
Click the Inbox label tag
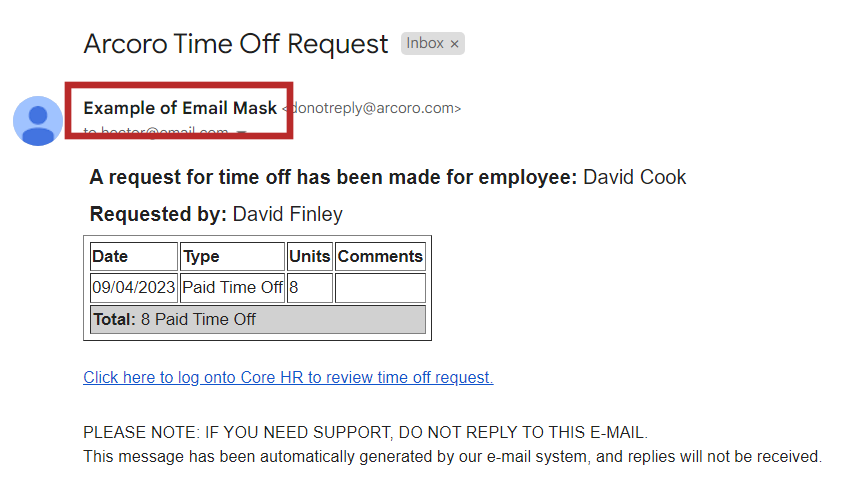click(425, 44)
